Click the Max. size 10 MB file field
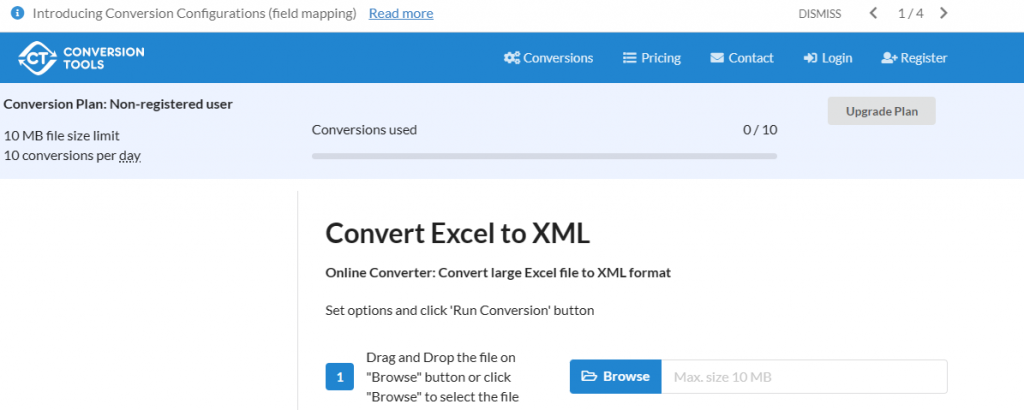1024x410 pixels. click(804, 377)
